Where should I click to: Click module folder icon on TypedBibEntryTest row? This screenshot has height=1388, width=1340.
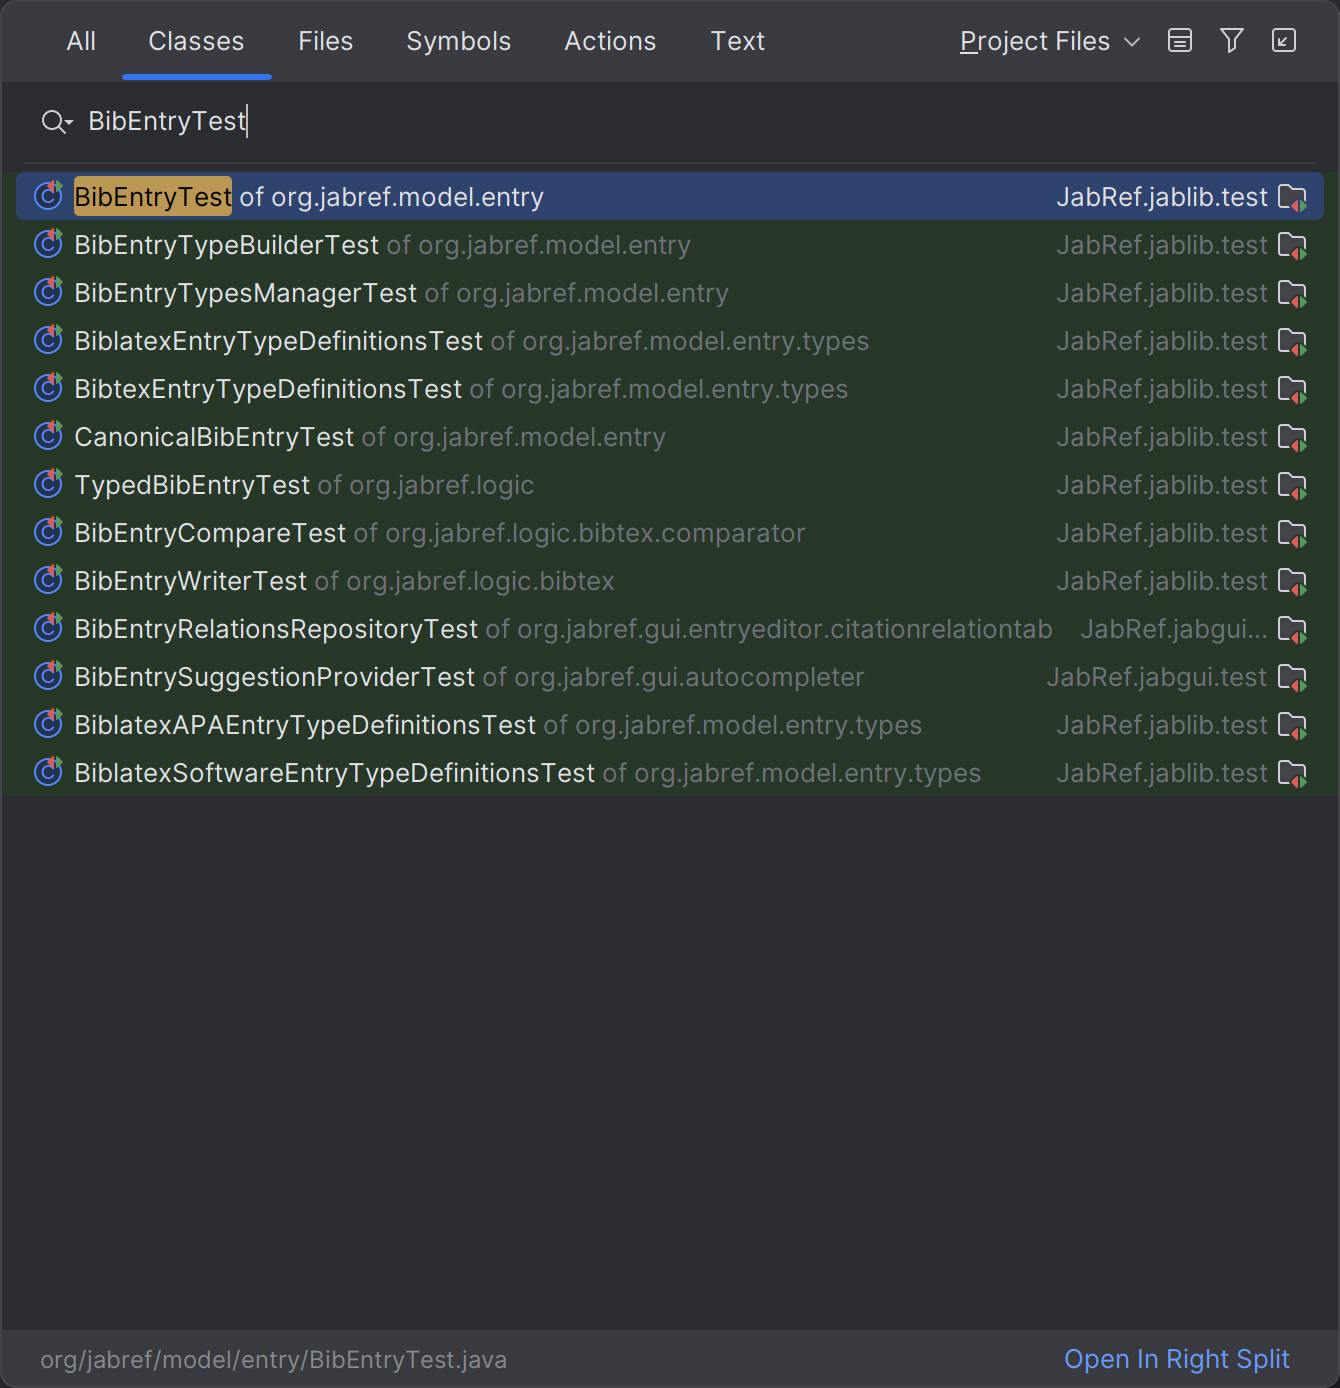click(x=1293, y=486)
